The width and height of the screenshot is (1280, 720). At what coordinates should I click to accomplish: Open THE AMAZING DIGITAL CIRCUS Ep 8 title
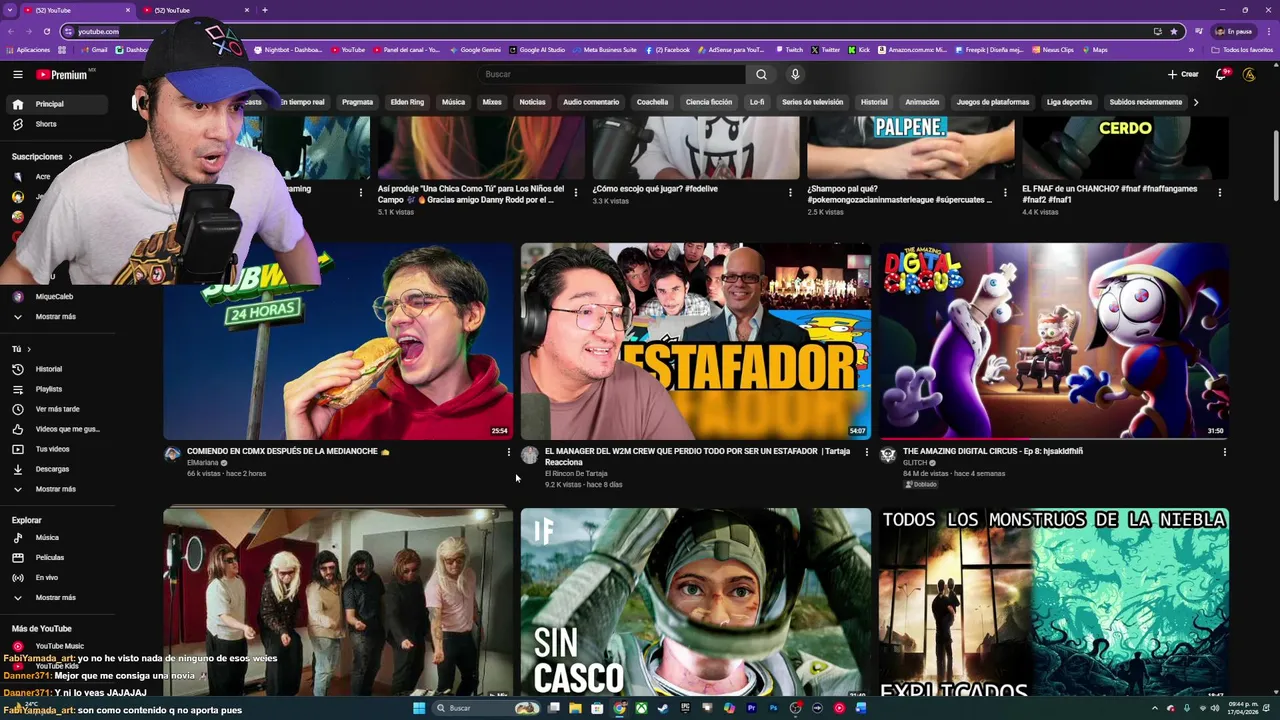click(x=992, y=452)
